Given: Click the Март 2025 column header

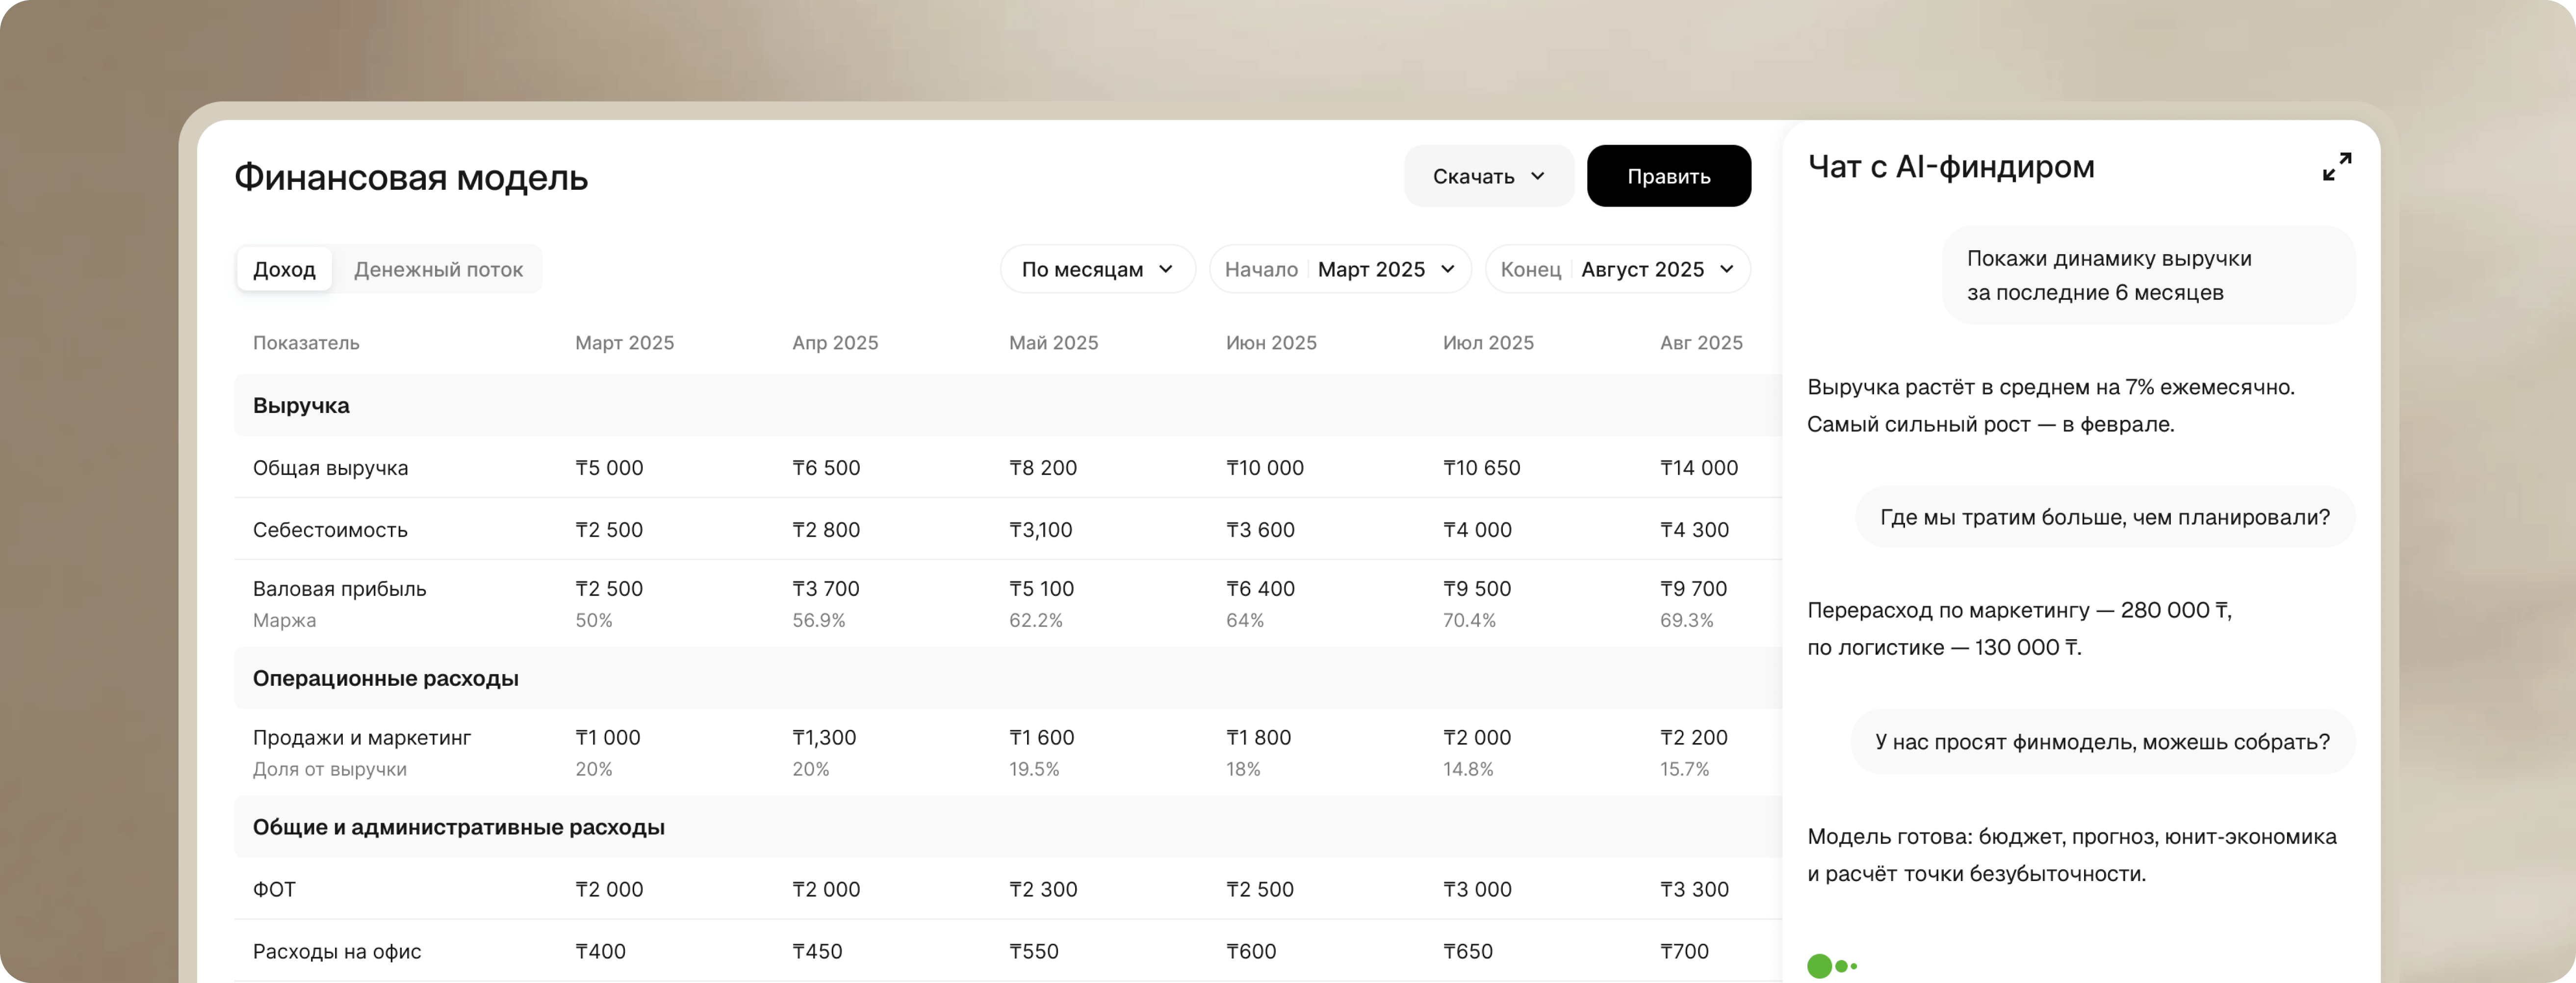Looking at the screenshot, I should 624,343.
